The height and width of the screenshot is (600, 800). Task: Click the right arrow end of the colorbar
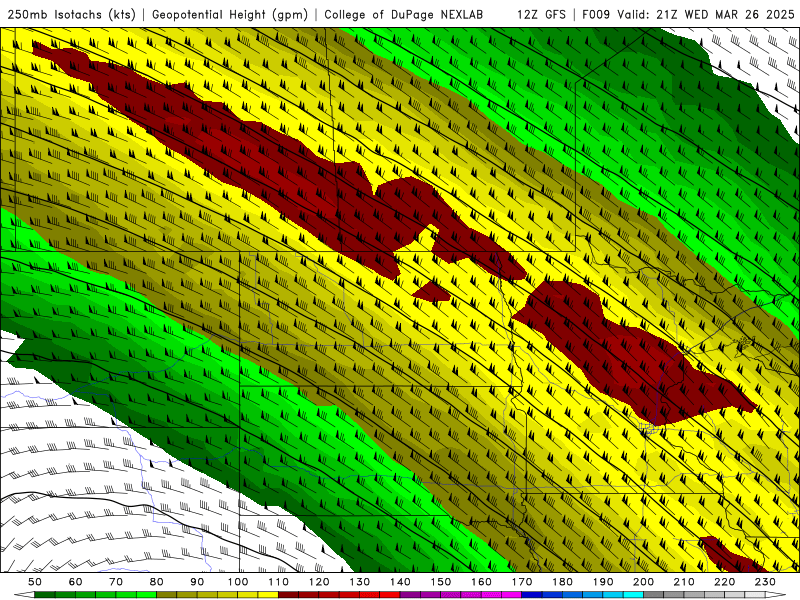pos(776,595)
